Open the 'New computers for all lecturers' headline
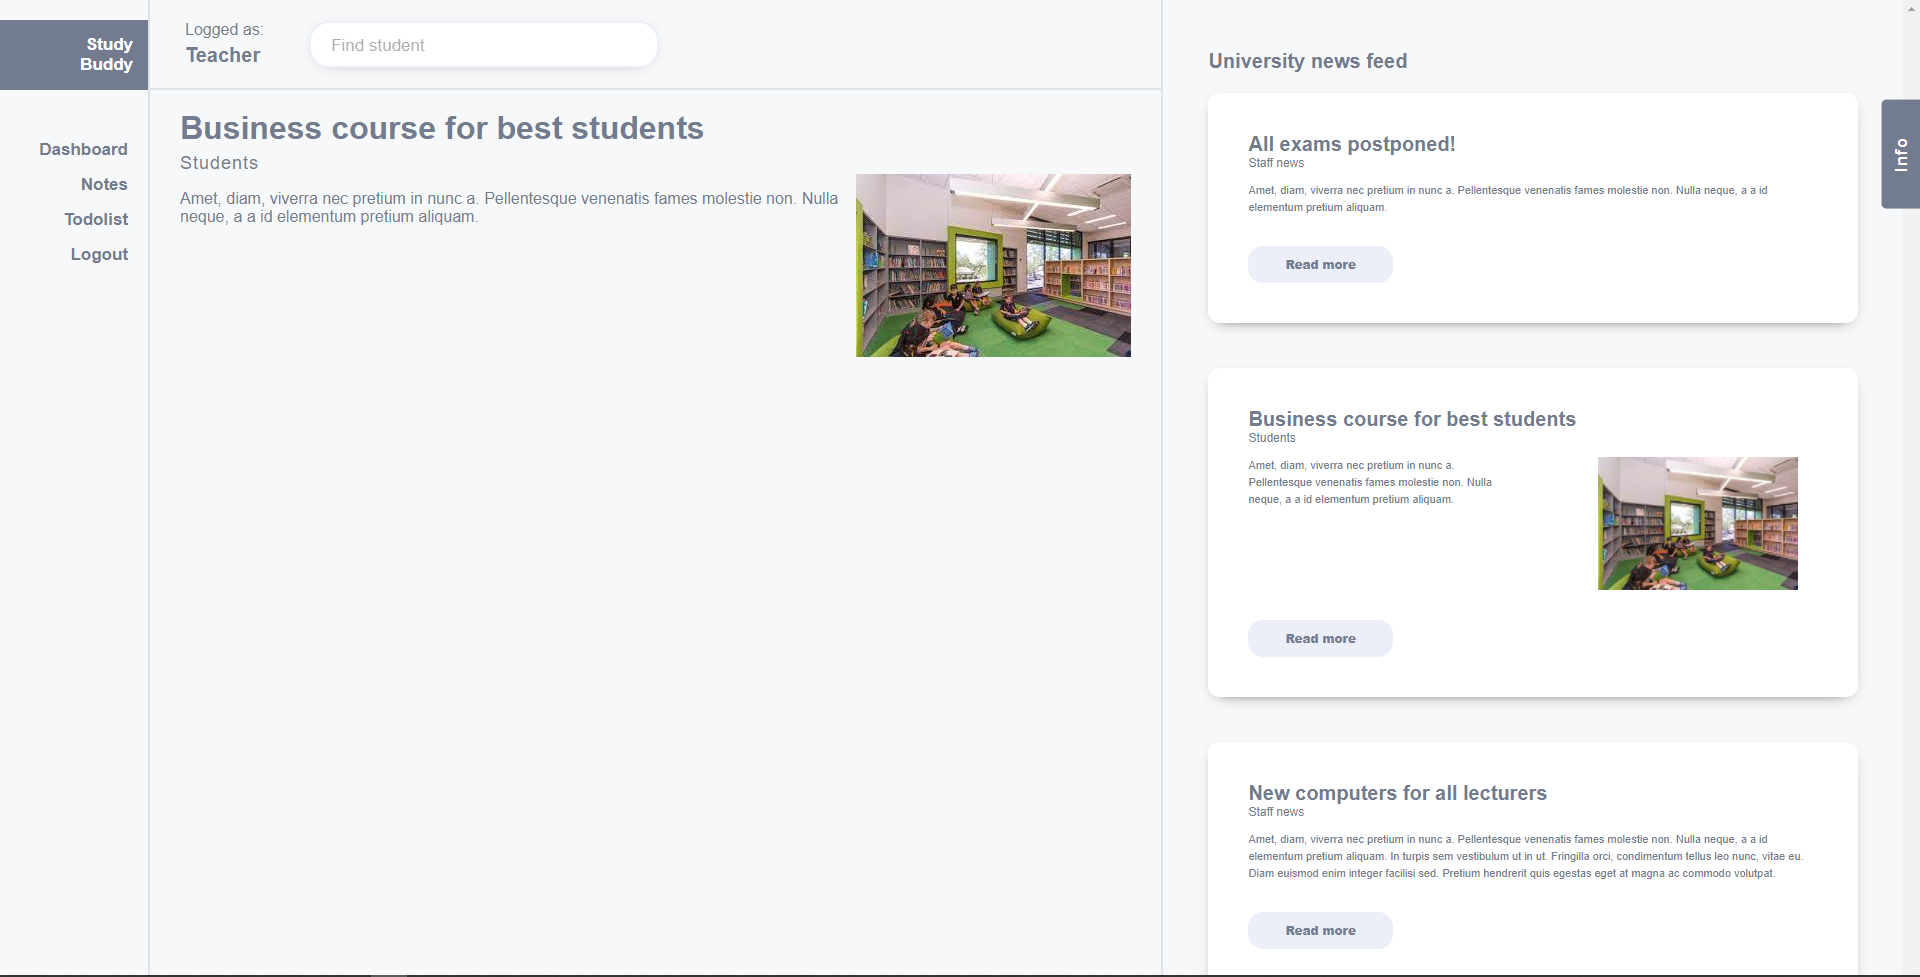1920x977 pixels. pyautogui.click(x=1397, y=792)
